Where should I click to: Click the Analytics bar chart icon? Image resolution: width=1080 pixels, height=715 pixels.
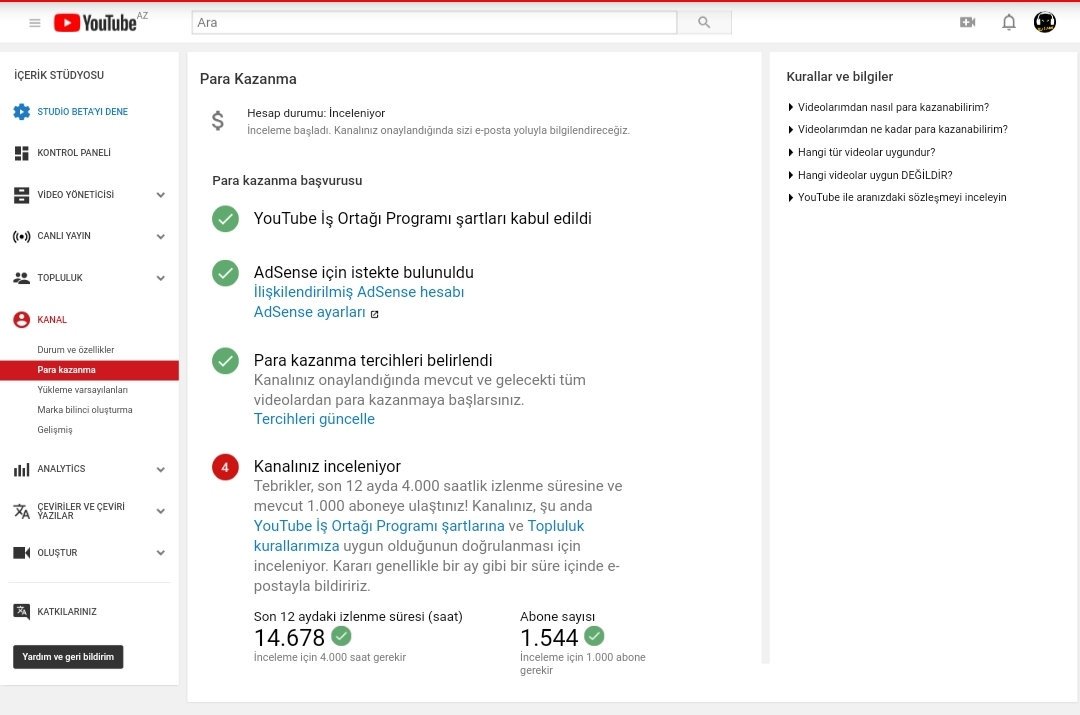(21, 469)
